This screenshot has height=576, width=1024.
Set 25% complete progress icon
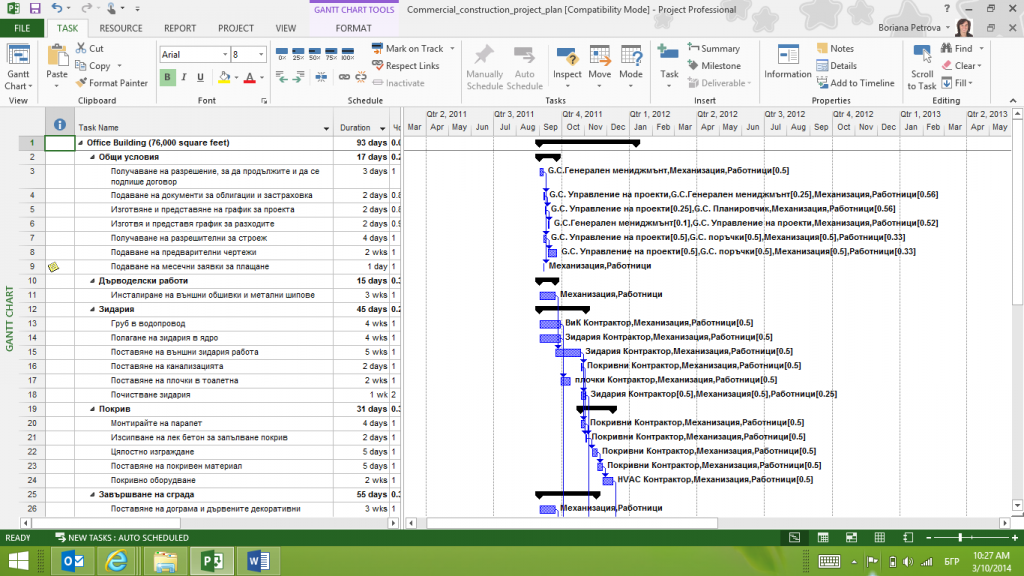(x=298, y=54)
